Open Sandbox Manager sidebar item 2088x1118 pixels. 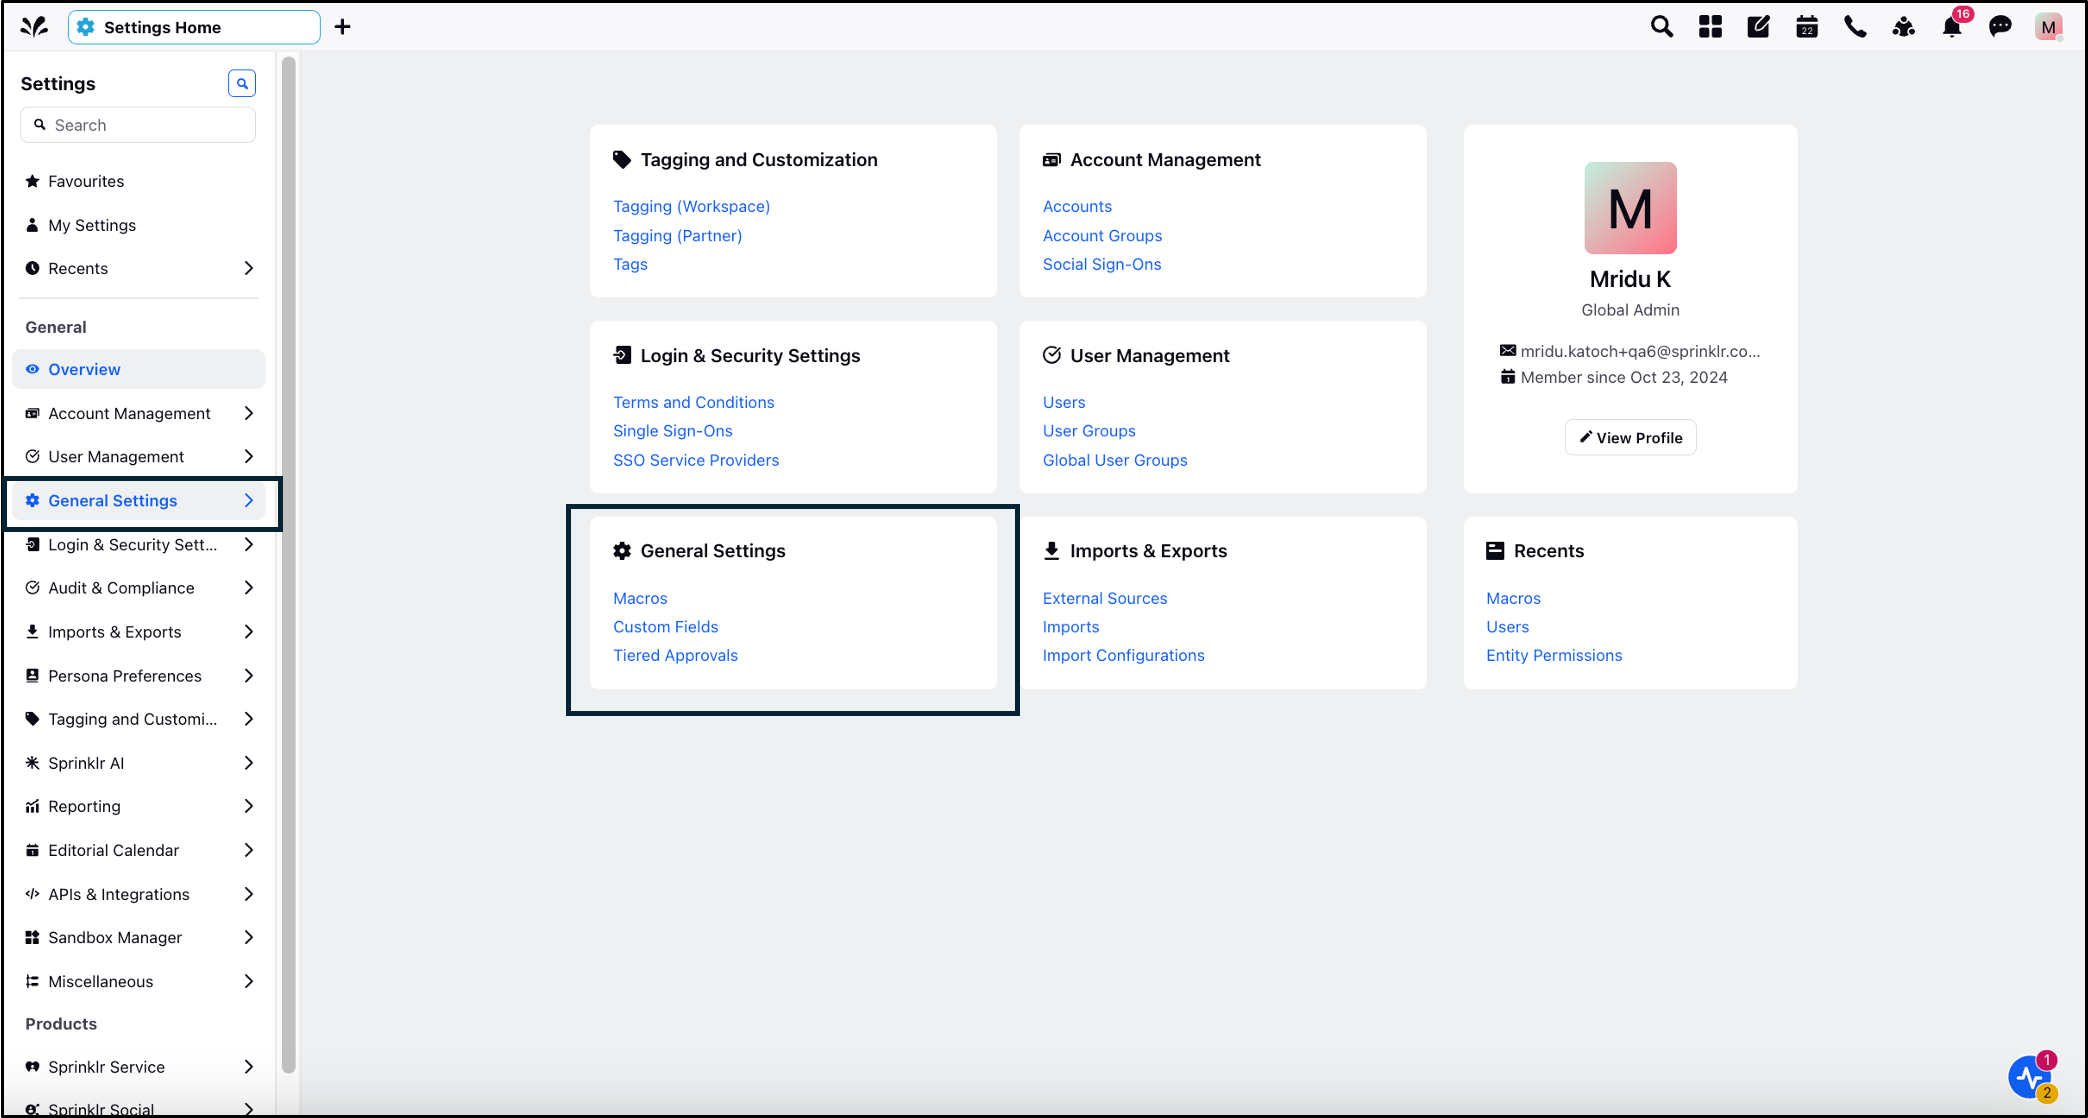139,937
